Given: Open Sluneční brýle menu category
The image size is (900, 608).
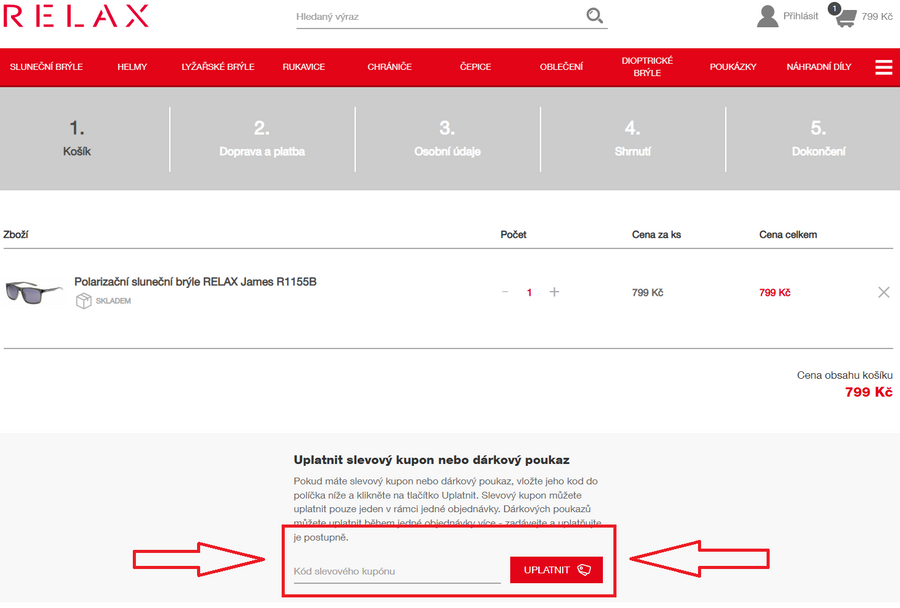Looking at the screenshot, I should (x=46, y=67).
